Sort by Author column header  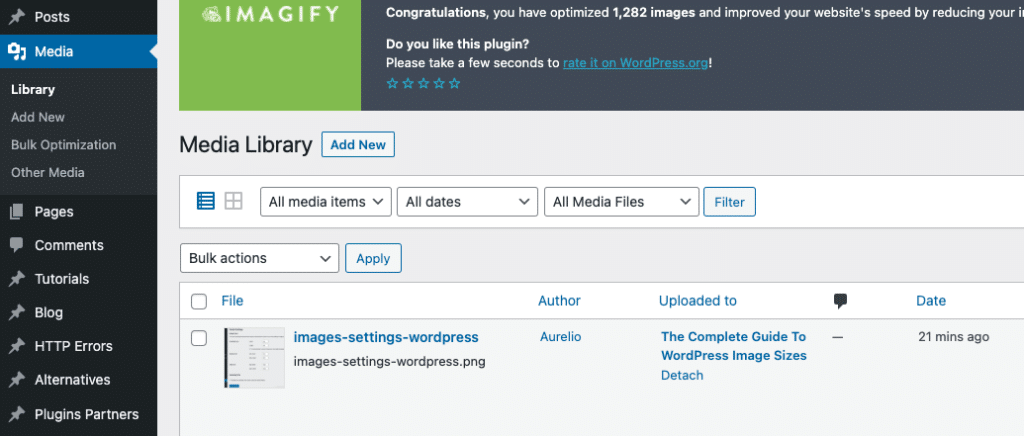[559, 301]
